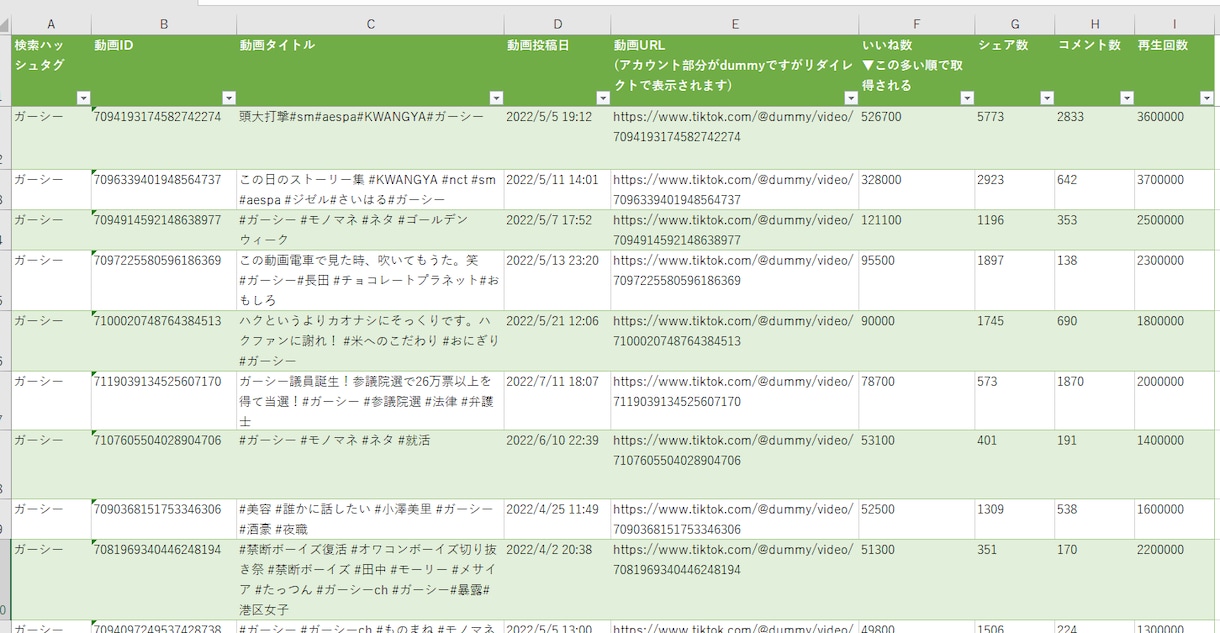Select column A header
This screenshot has height=633, width=1220.
(x=51, y=24)
